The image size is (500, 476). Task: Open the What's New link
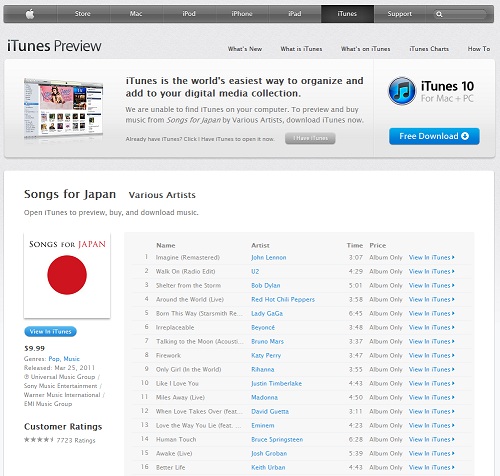pos(245,49)
